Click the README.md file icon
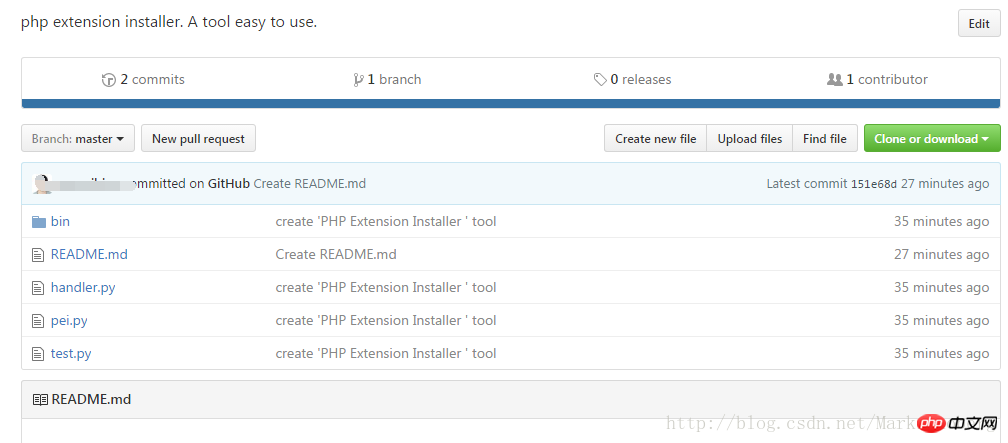Image resolution: width=1008 pixels, height=443 pixels. 39,255
